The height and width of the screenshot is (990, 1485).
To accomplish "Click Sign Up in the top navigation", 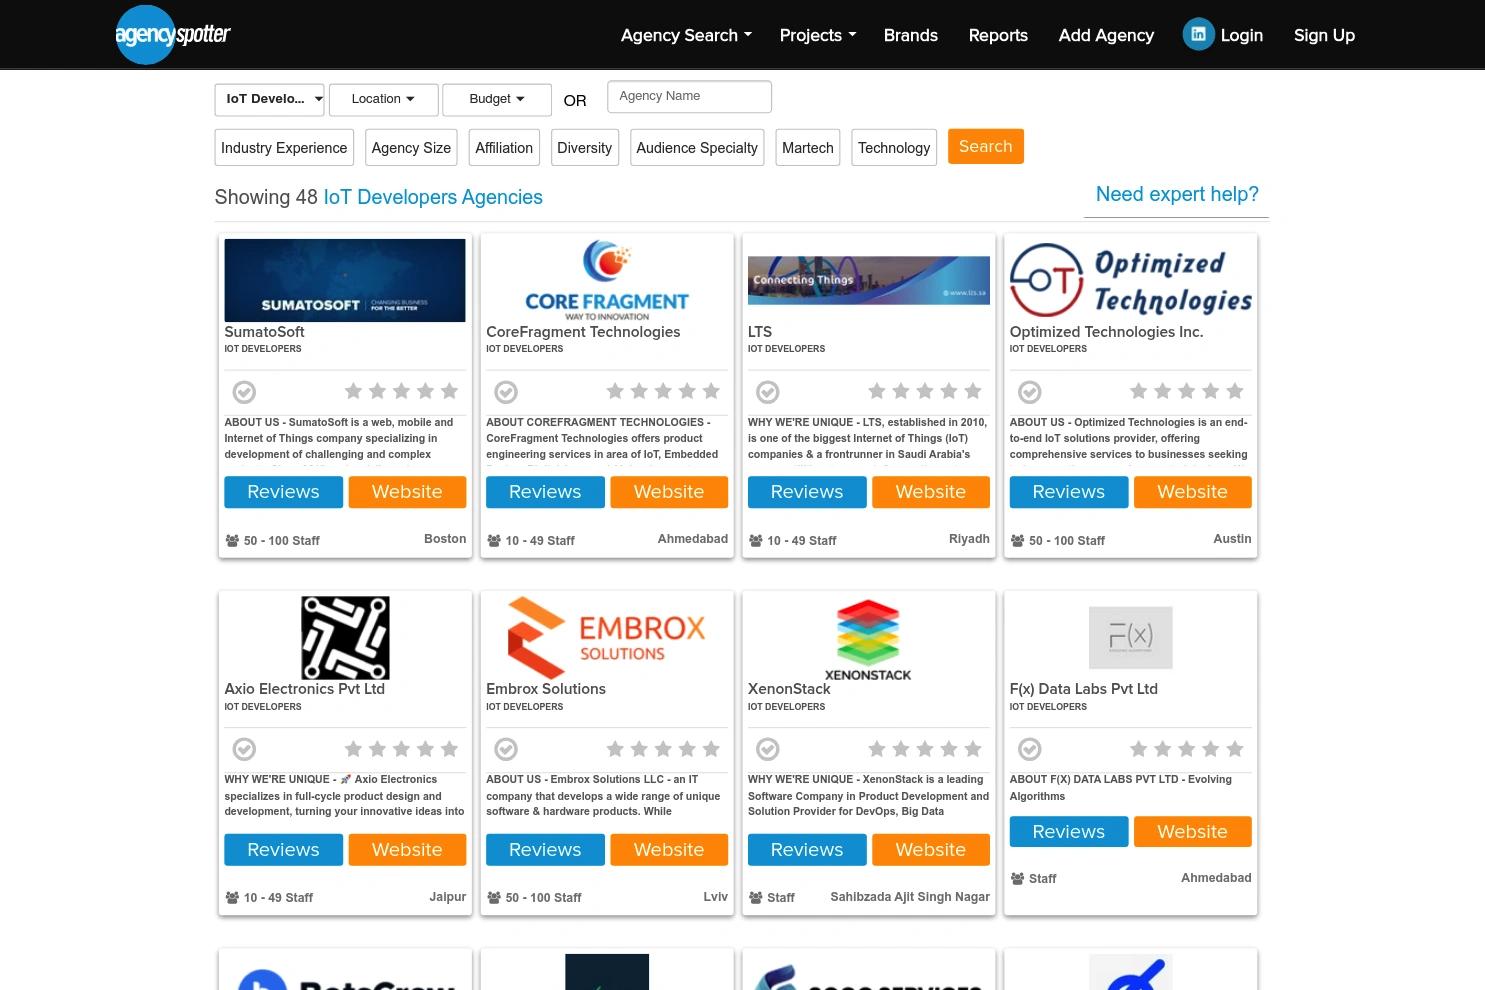I will (1324, 35).
